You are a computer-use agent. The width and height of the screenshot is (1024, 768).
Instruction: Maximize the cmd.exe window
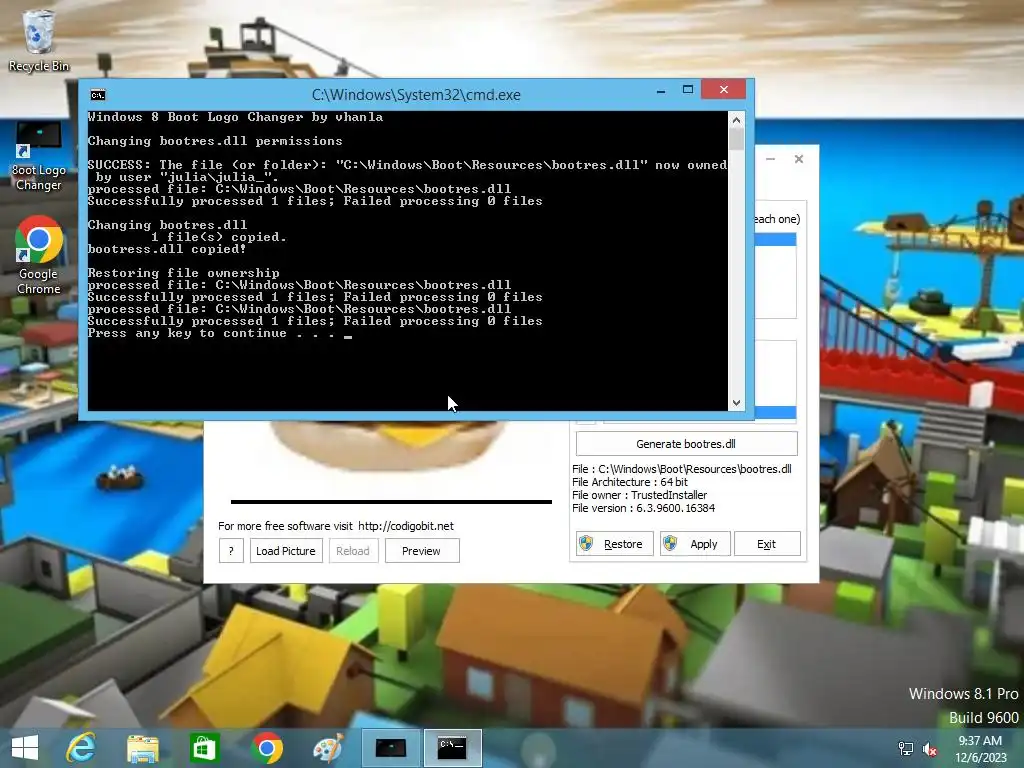click(688, 89)
